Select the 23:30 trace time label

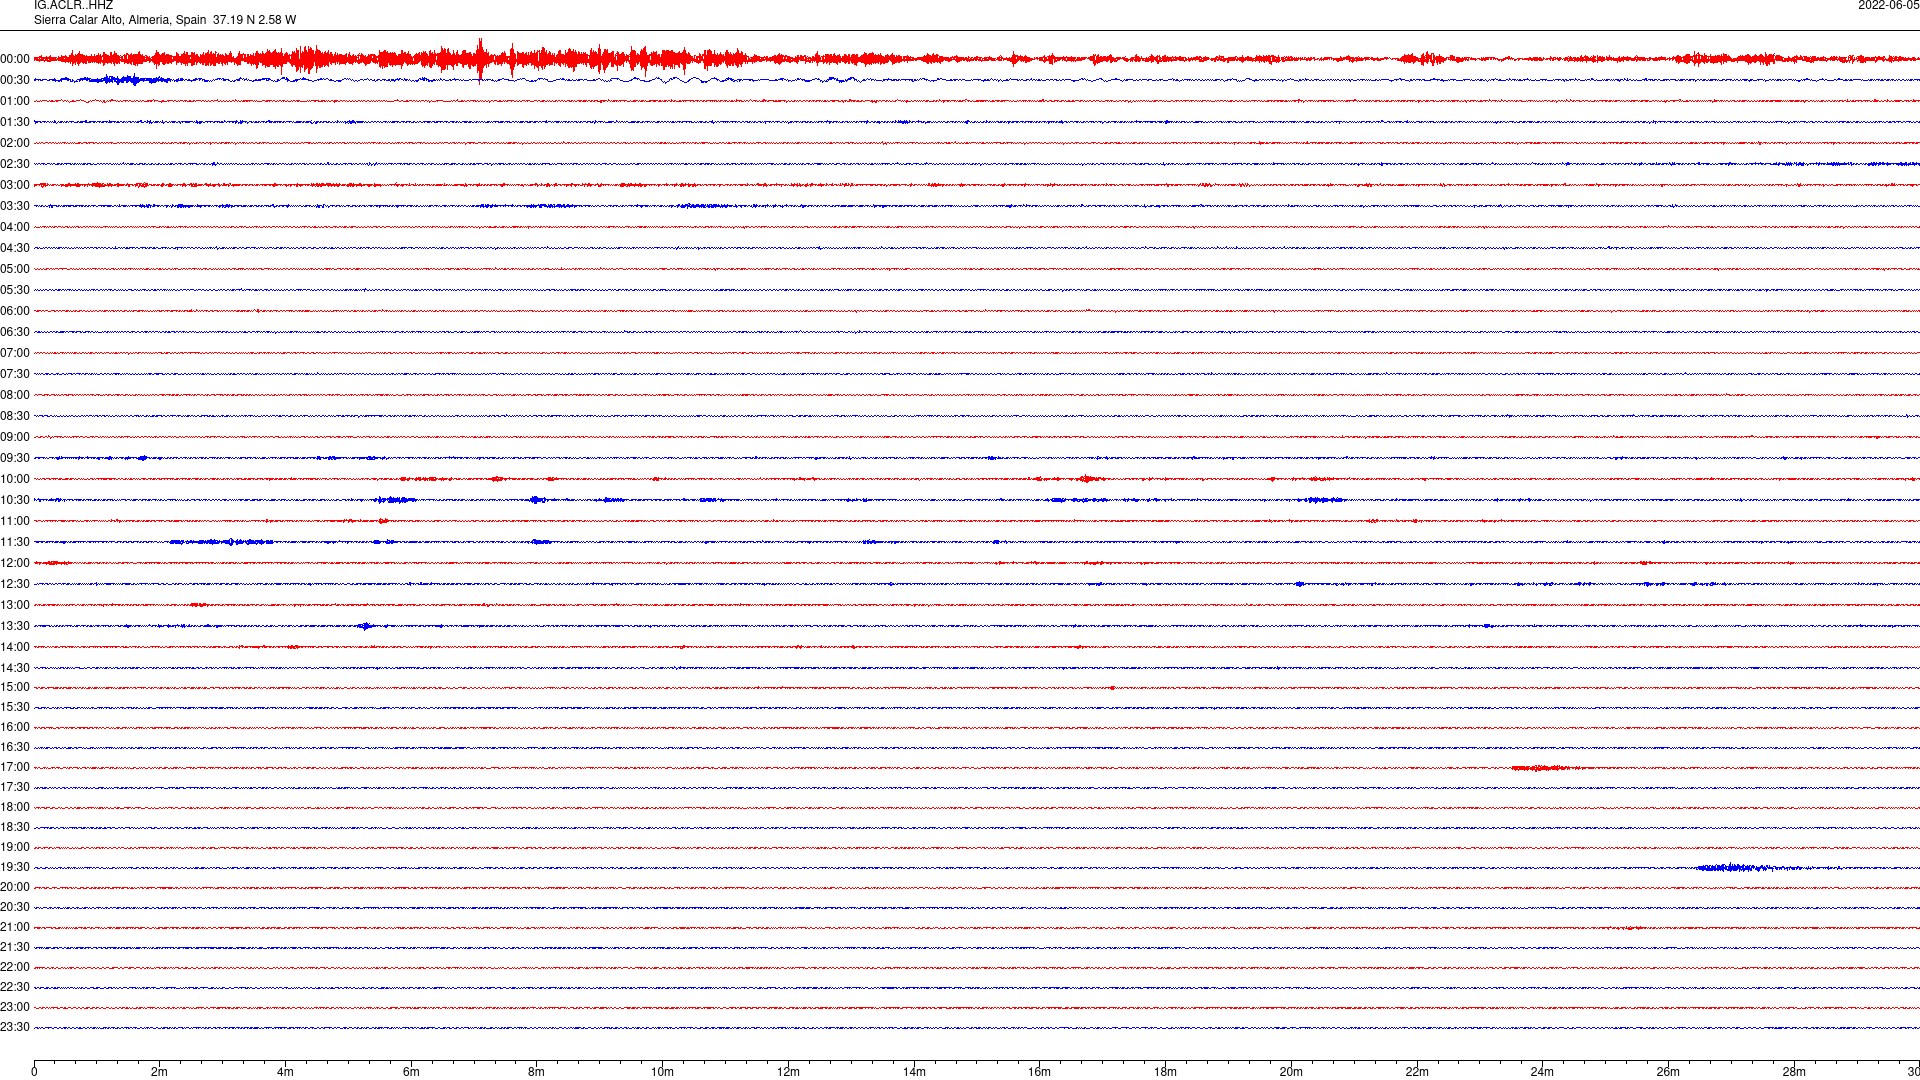tap(15, 1027)
